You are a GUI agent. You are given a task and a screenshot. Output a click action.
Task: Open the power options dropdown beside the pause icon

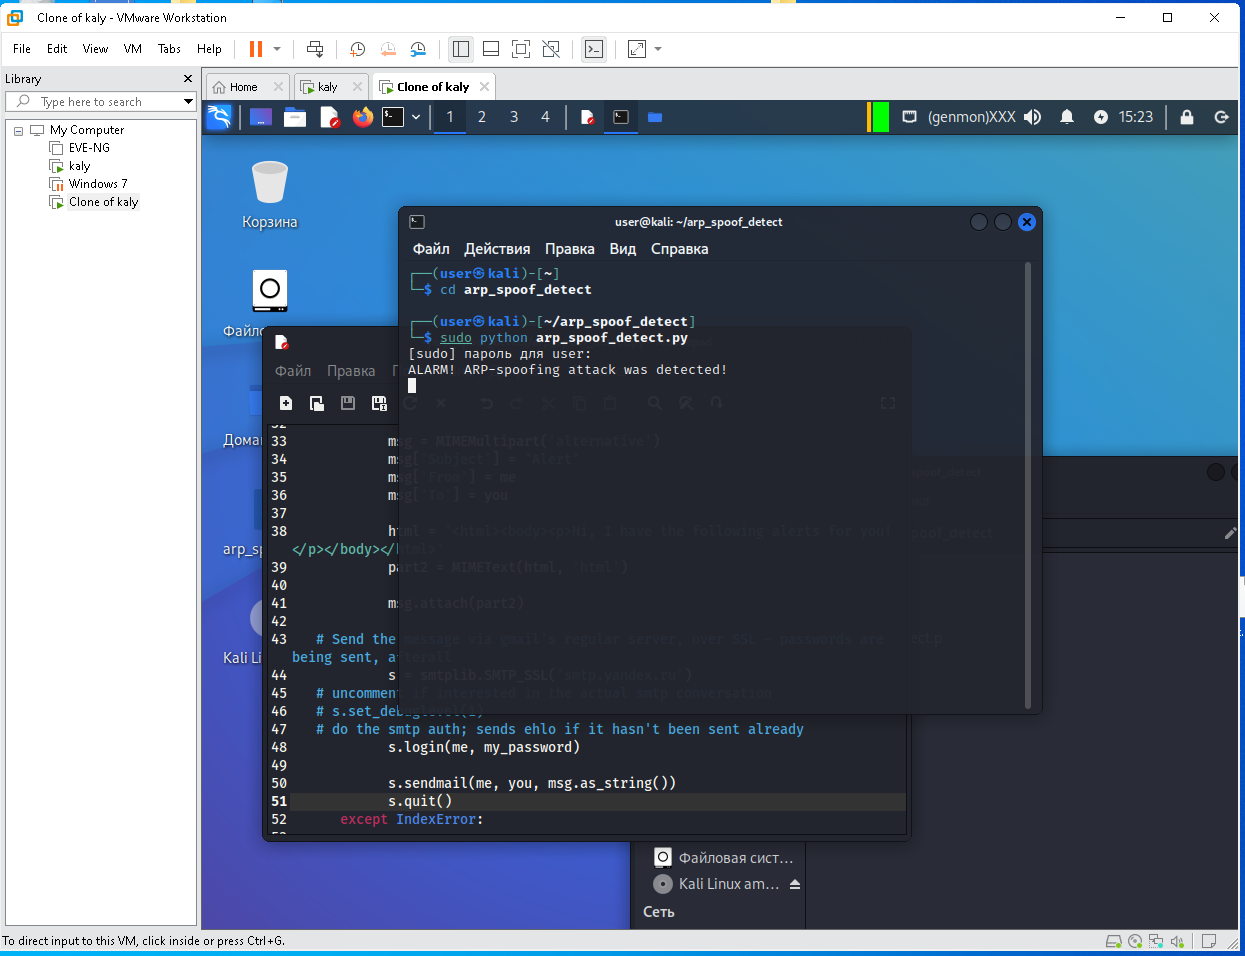tap(277, 49)
